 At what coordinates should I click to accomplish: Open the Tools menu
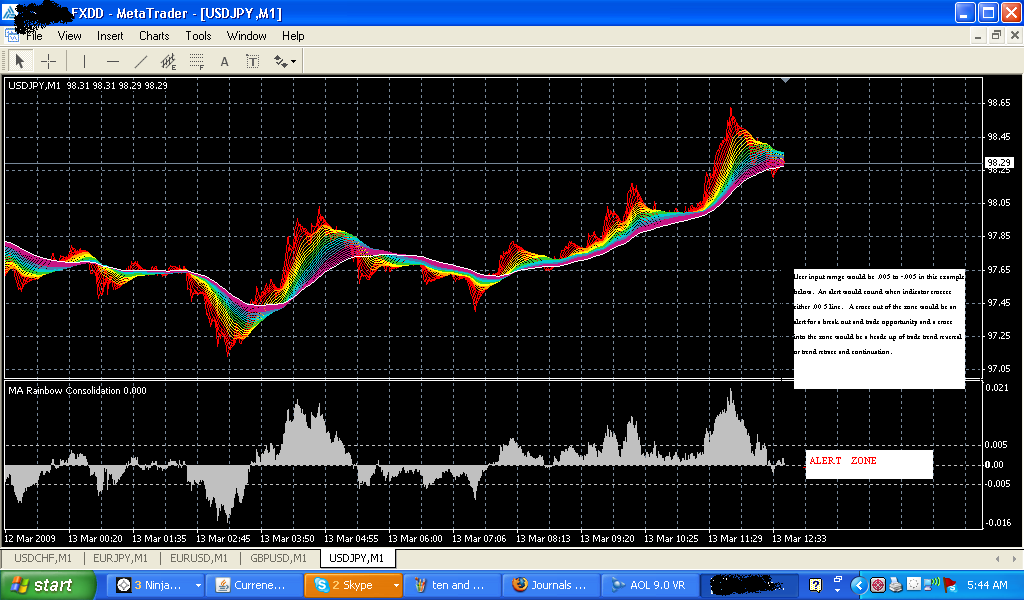pos(198,36)
